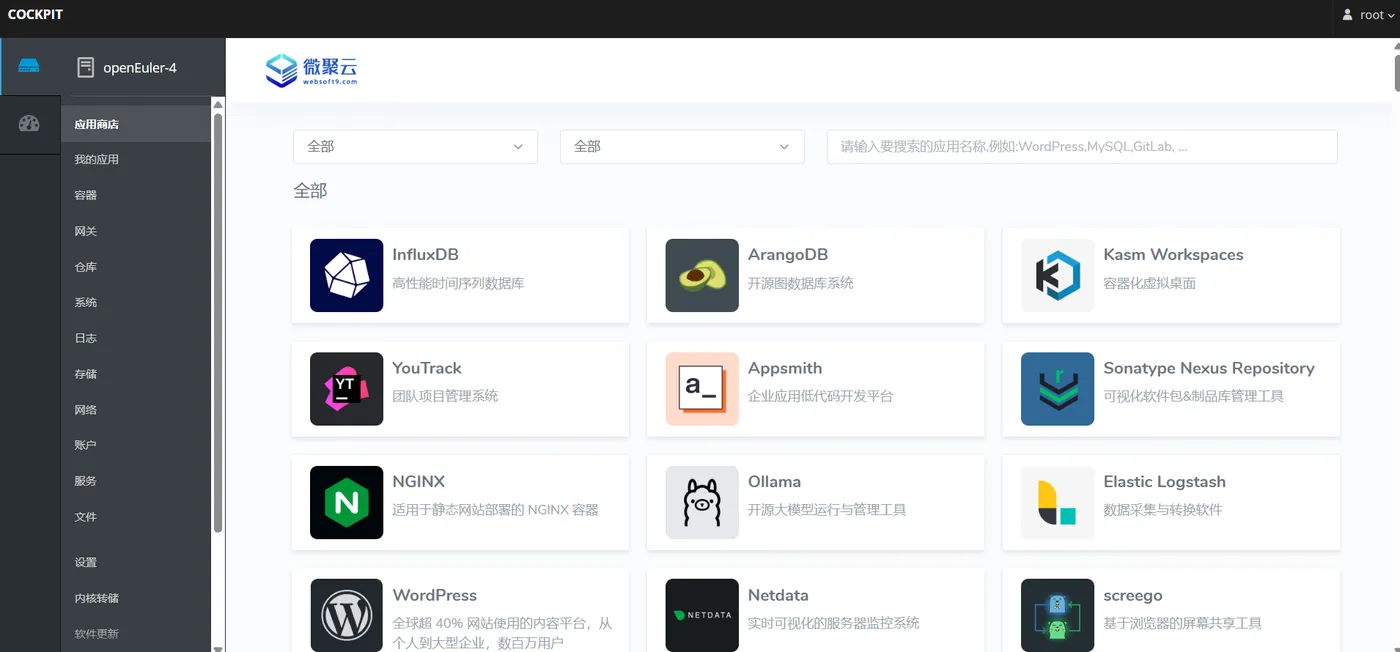This screenshot has height=652, width=1400.
Task: Open the Appsmith title link
Action: click(x=785, y=368)
